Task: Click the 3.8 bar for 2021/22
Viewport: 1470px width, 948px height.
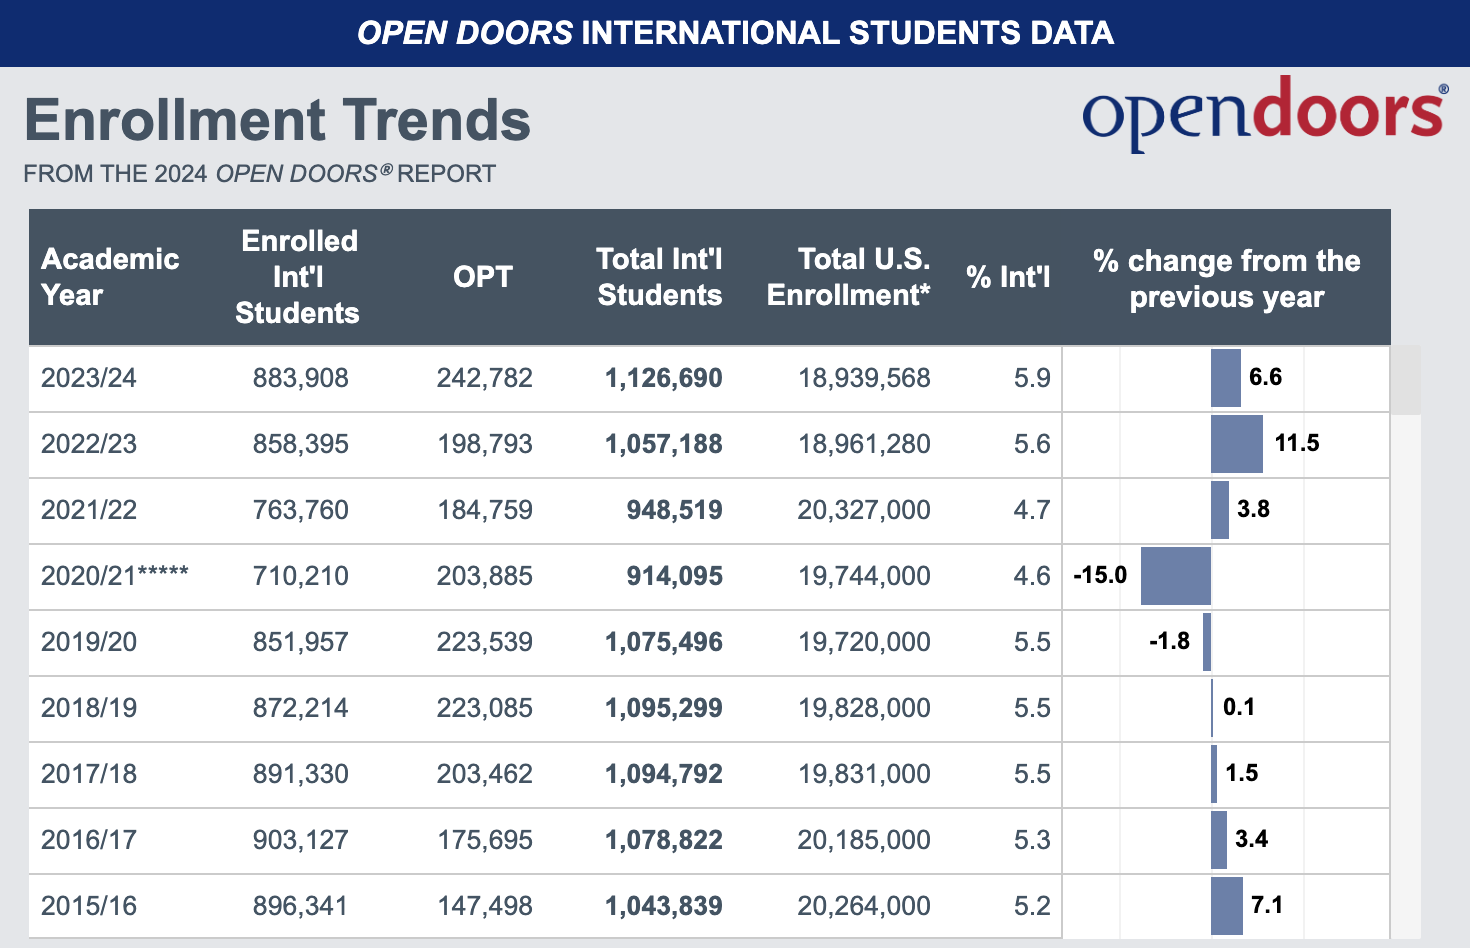Action: tap(1220, 510)
